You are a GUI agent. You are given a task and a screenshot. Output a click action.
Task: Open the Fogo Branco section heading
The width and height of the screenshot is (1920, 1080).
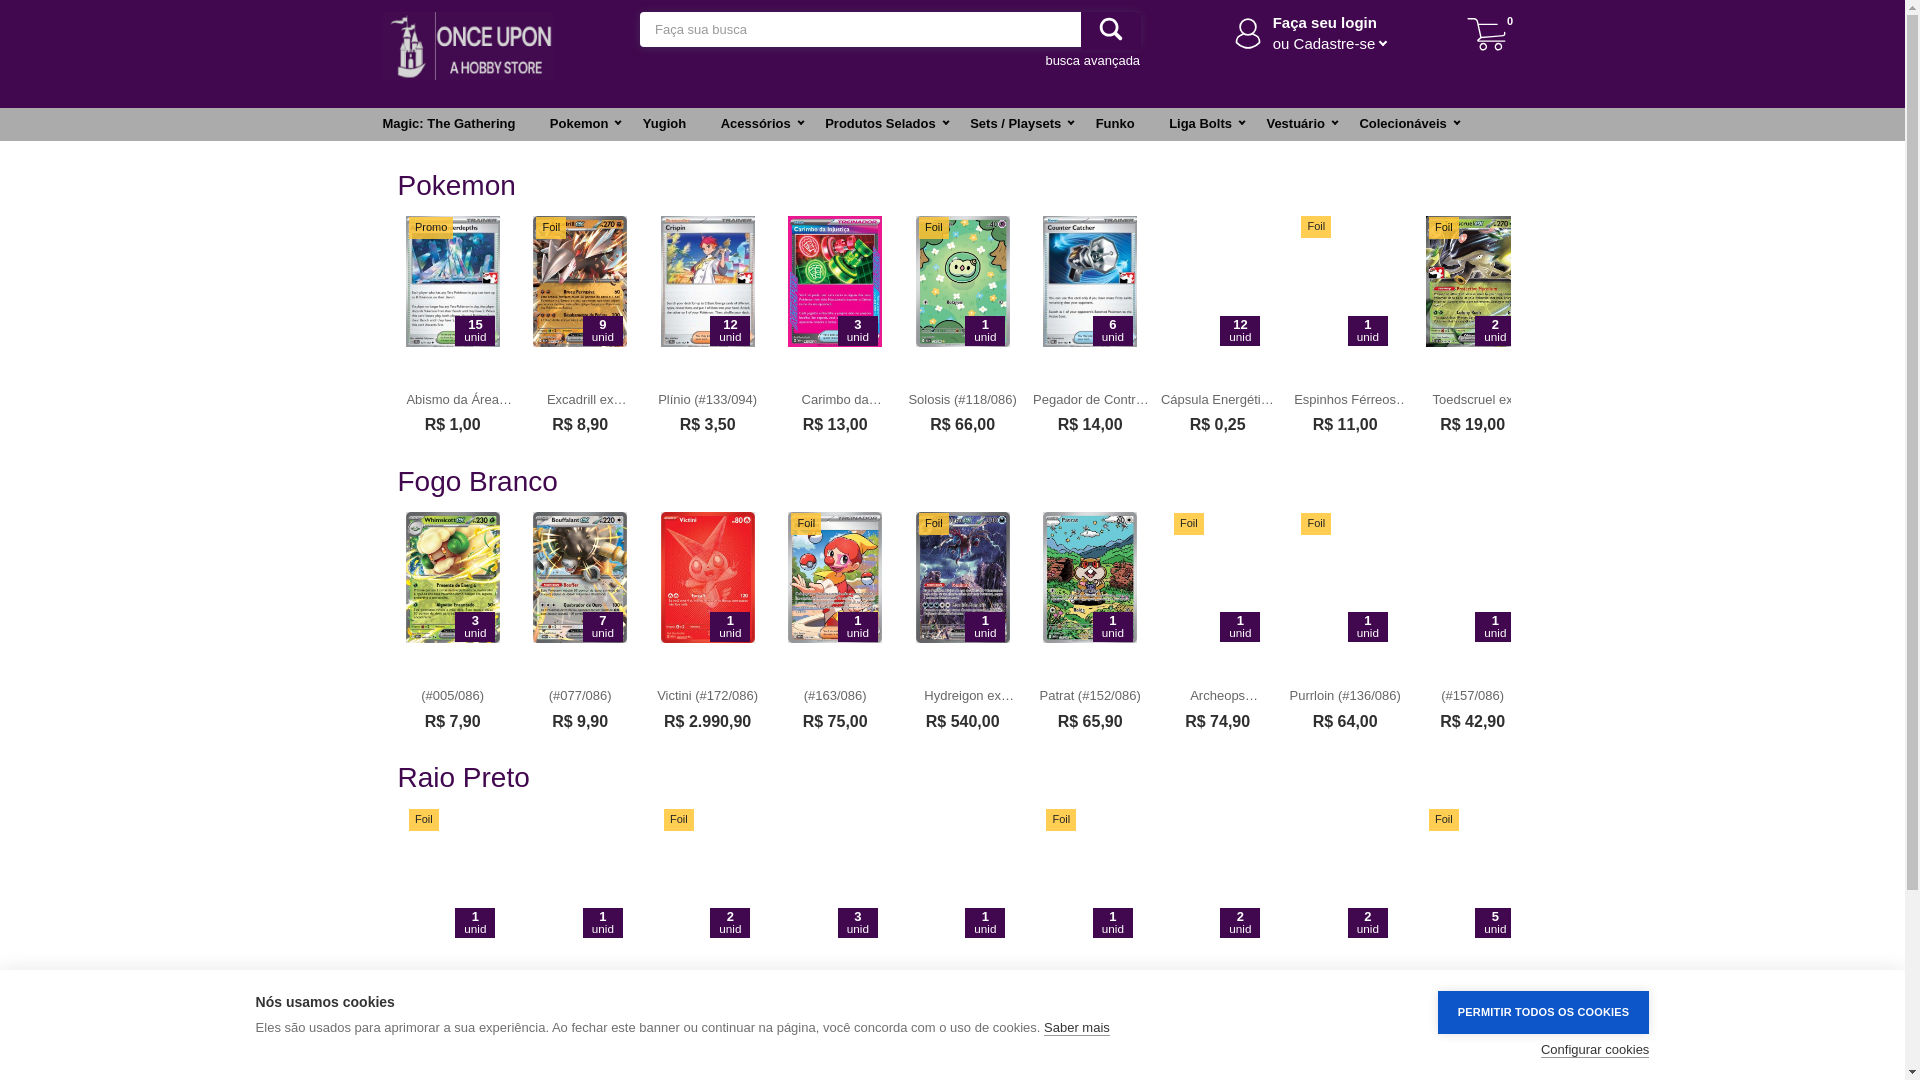click(x=477, y=482)
